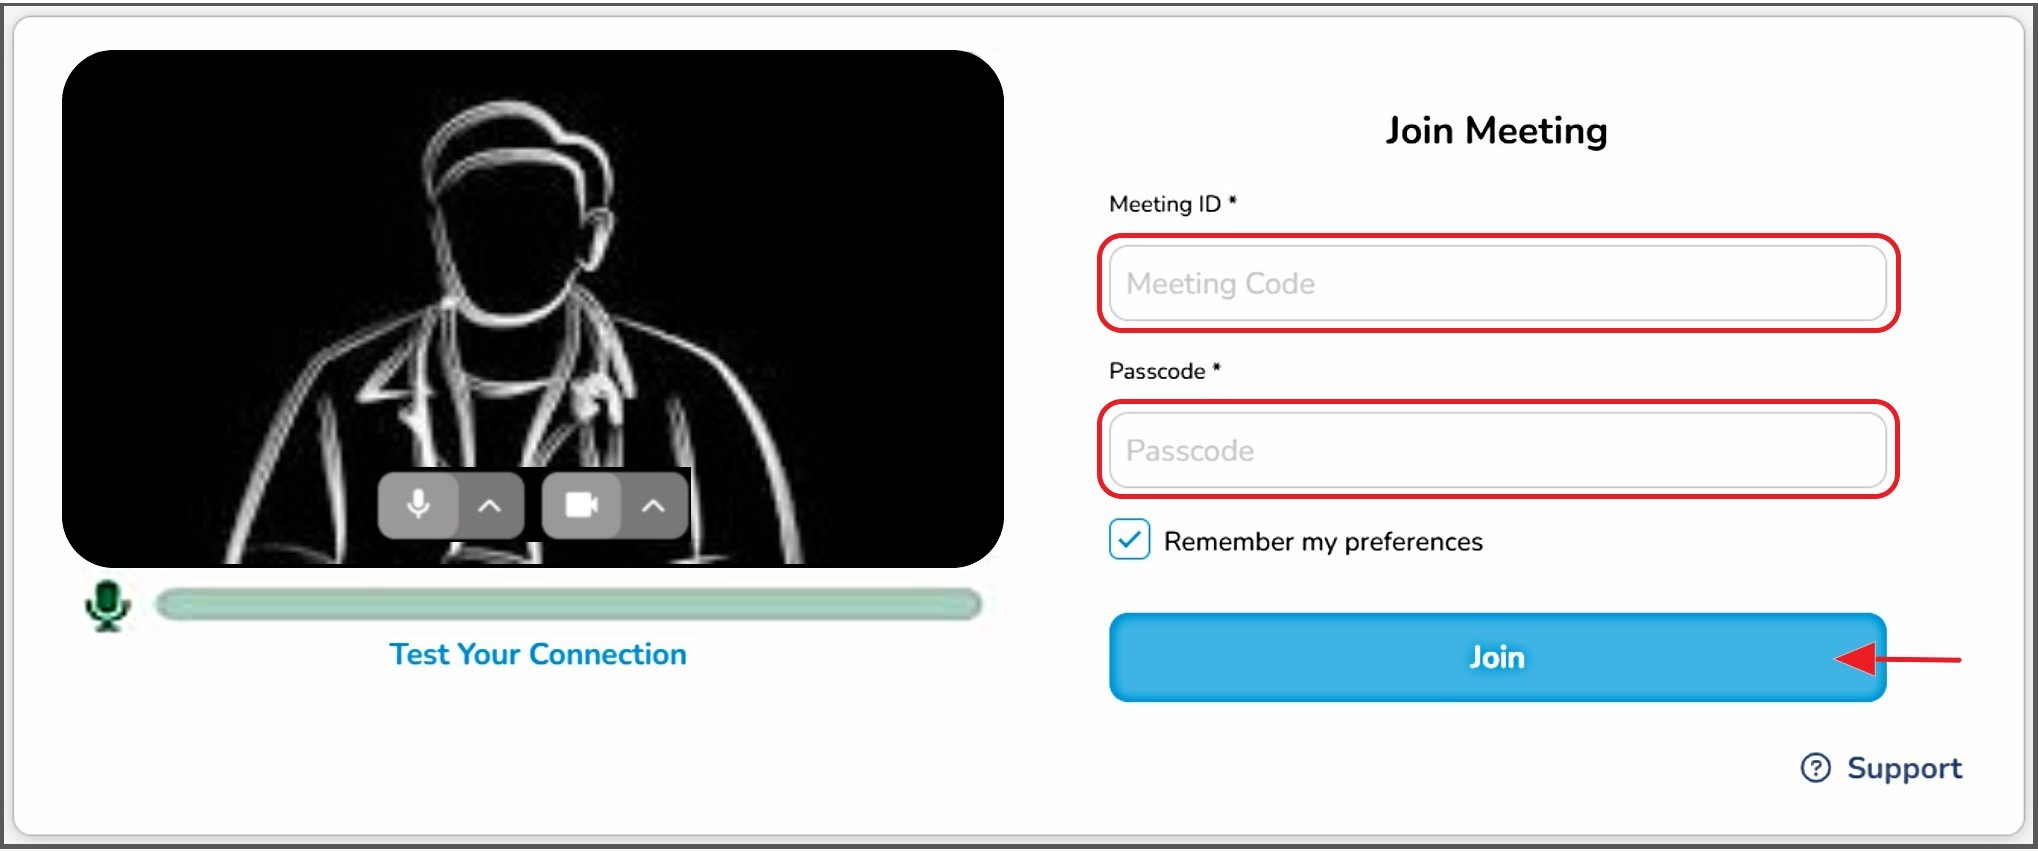The width and height of the screenshot is (2038, 852).
Task: Open the camera options chevron
Action: [653, 506]
